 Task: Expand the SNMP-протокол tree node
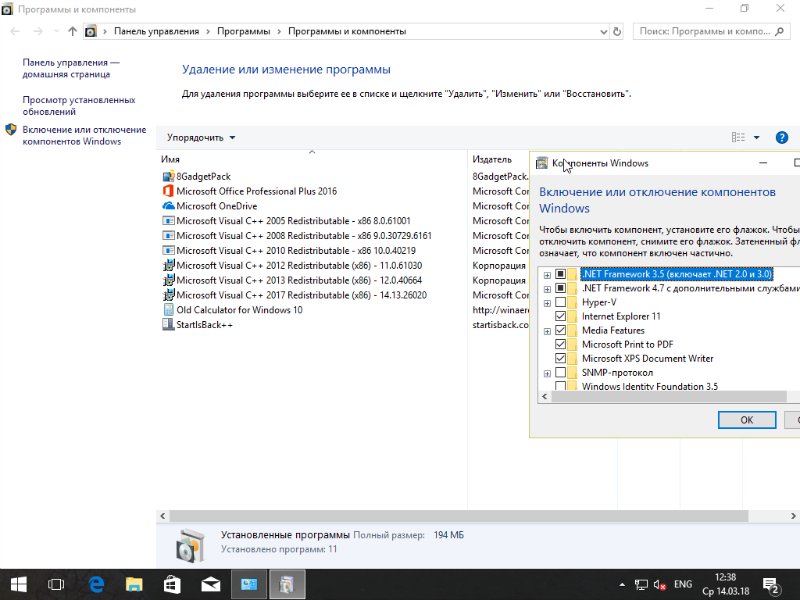click(547, 373)
